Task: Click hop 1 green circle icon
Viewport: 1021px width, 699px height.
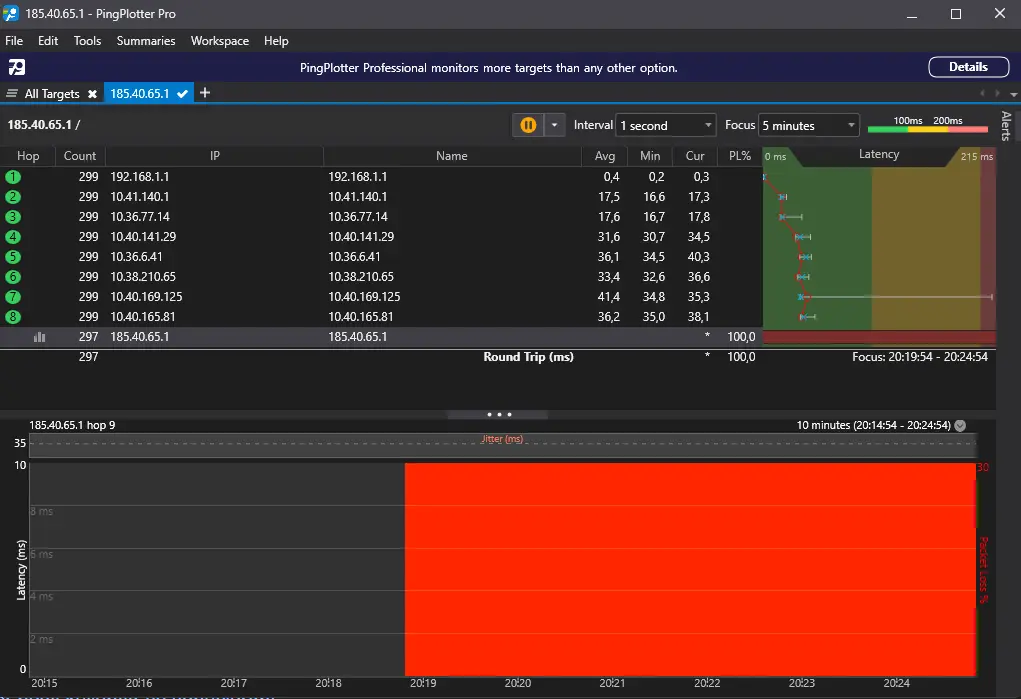Action: point(12,177)
